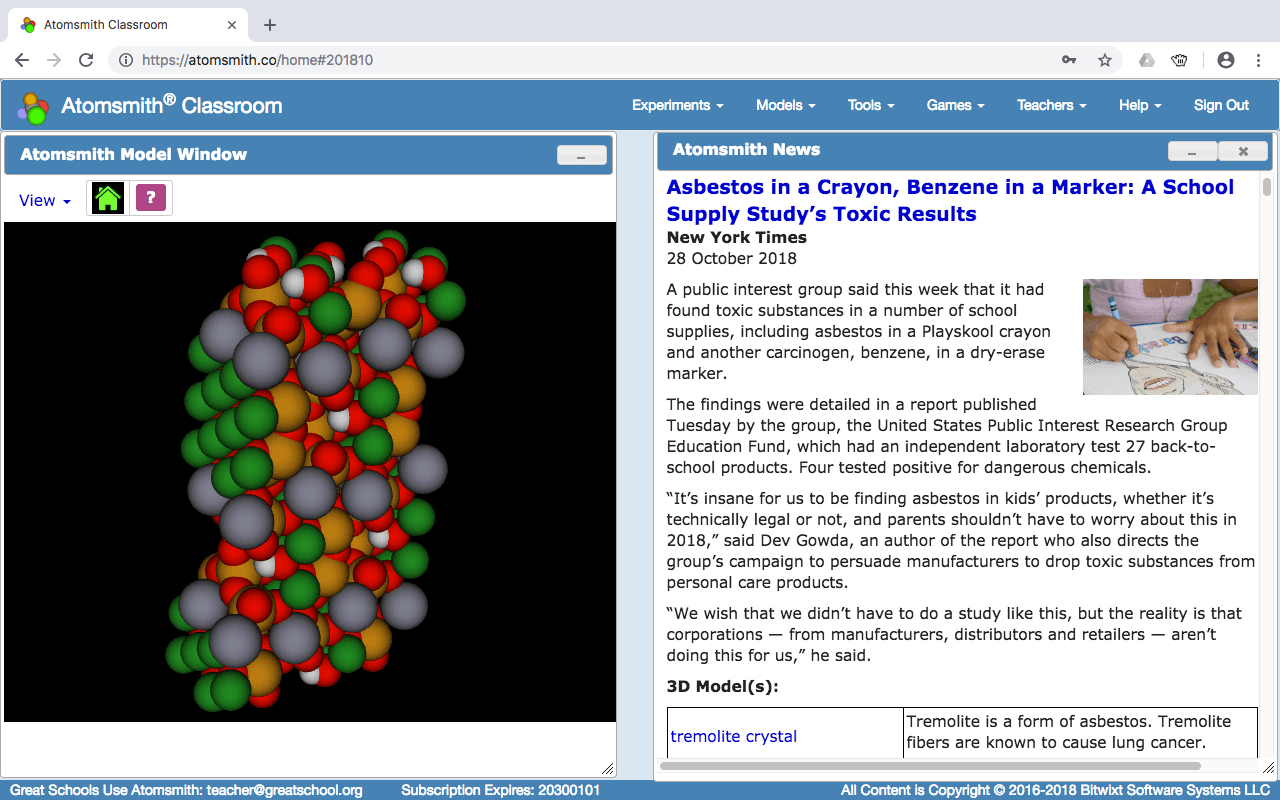The width and height of the screenshot is (1280, 800).
Task: Reload the page with refresh icon
Action: pos(86,60)
